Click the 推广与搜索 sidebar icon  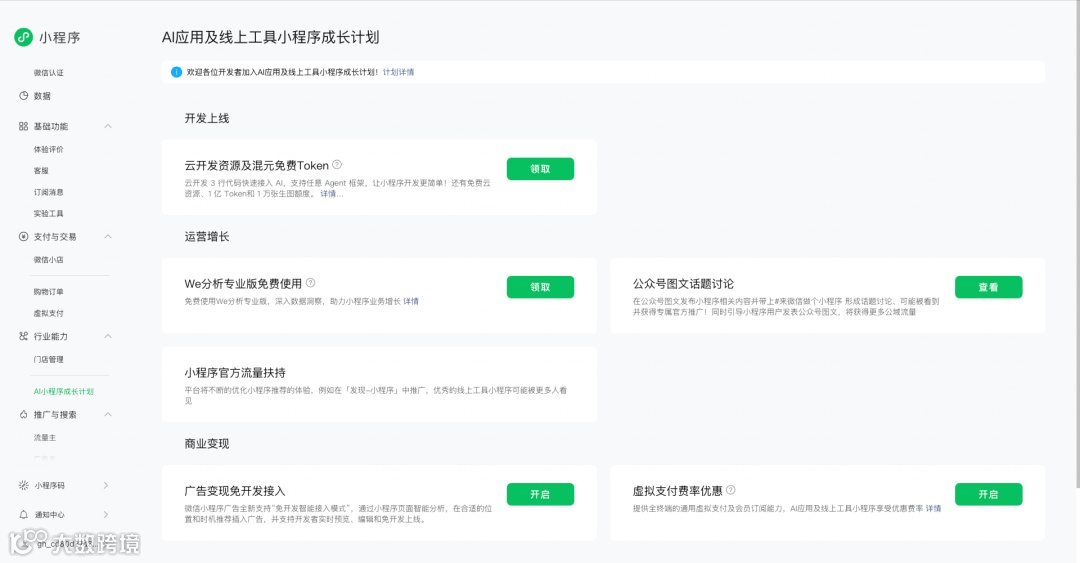pos(23,414)
